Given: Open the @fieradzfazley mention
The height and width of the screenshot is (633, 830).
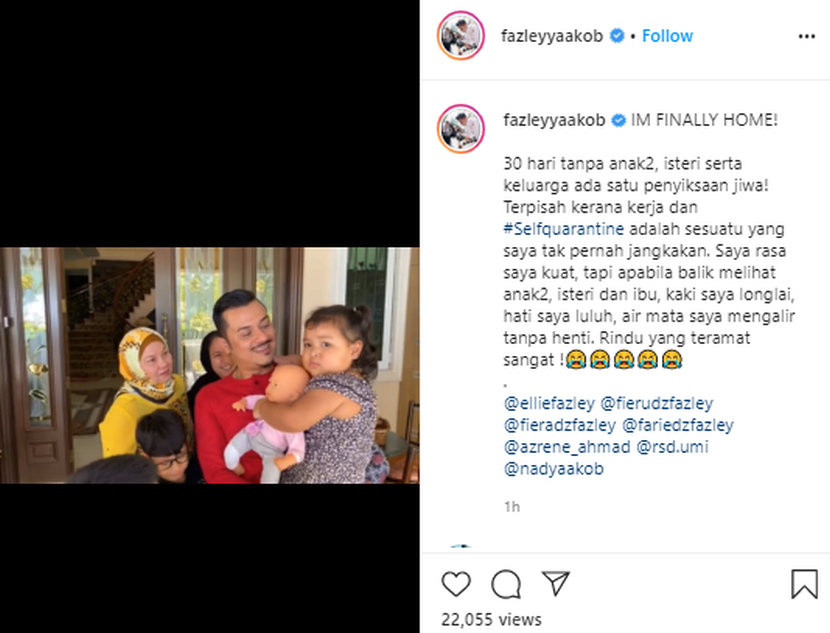Looking at the screenshot, I should click(560, 425).
